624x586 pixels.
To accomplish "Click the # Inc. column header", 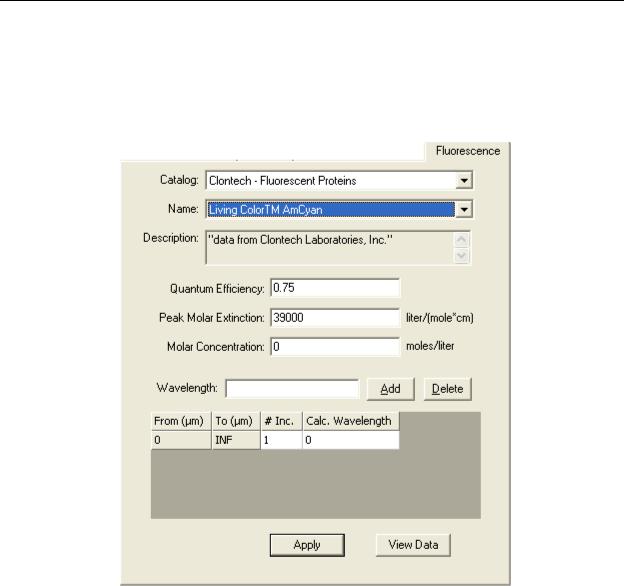I will (281, 421).
